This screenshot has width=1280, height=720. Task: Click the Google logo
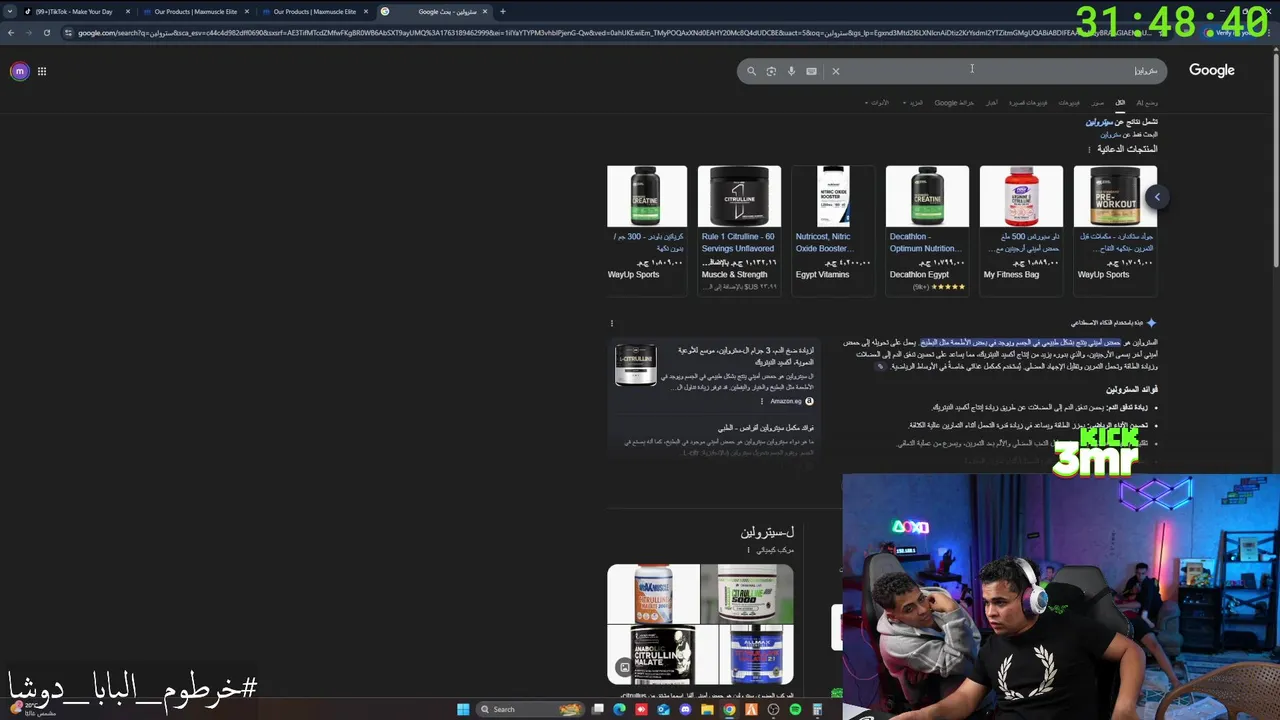tap(1211, 70)
